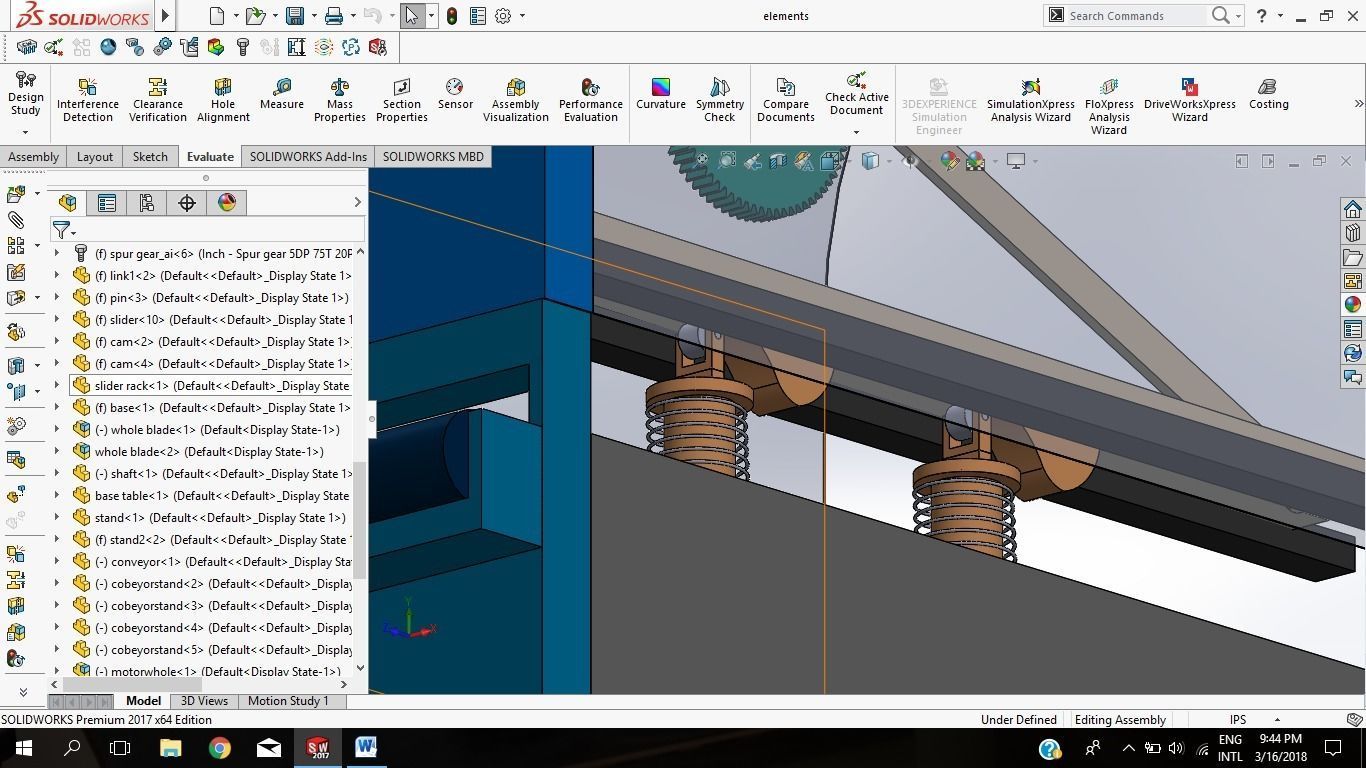Image resolution: width=1366 pixels, height=768 pixels.
Task: Activate the Measure tool
Action: point(282,94)
